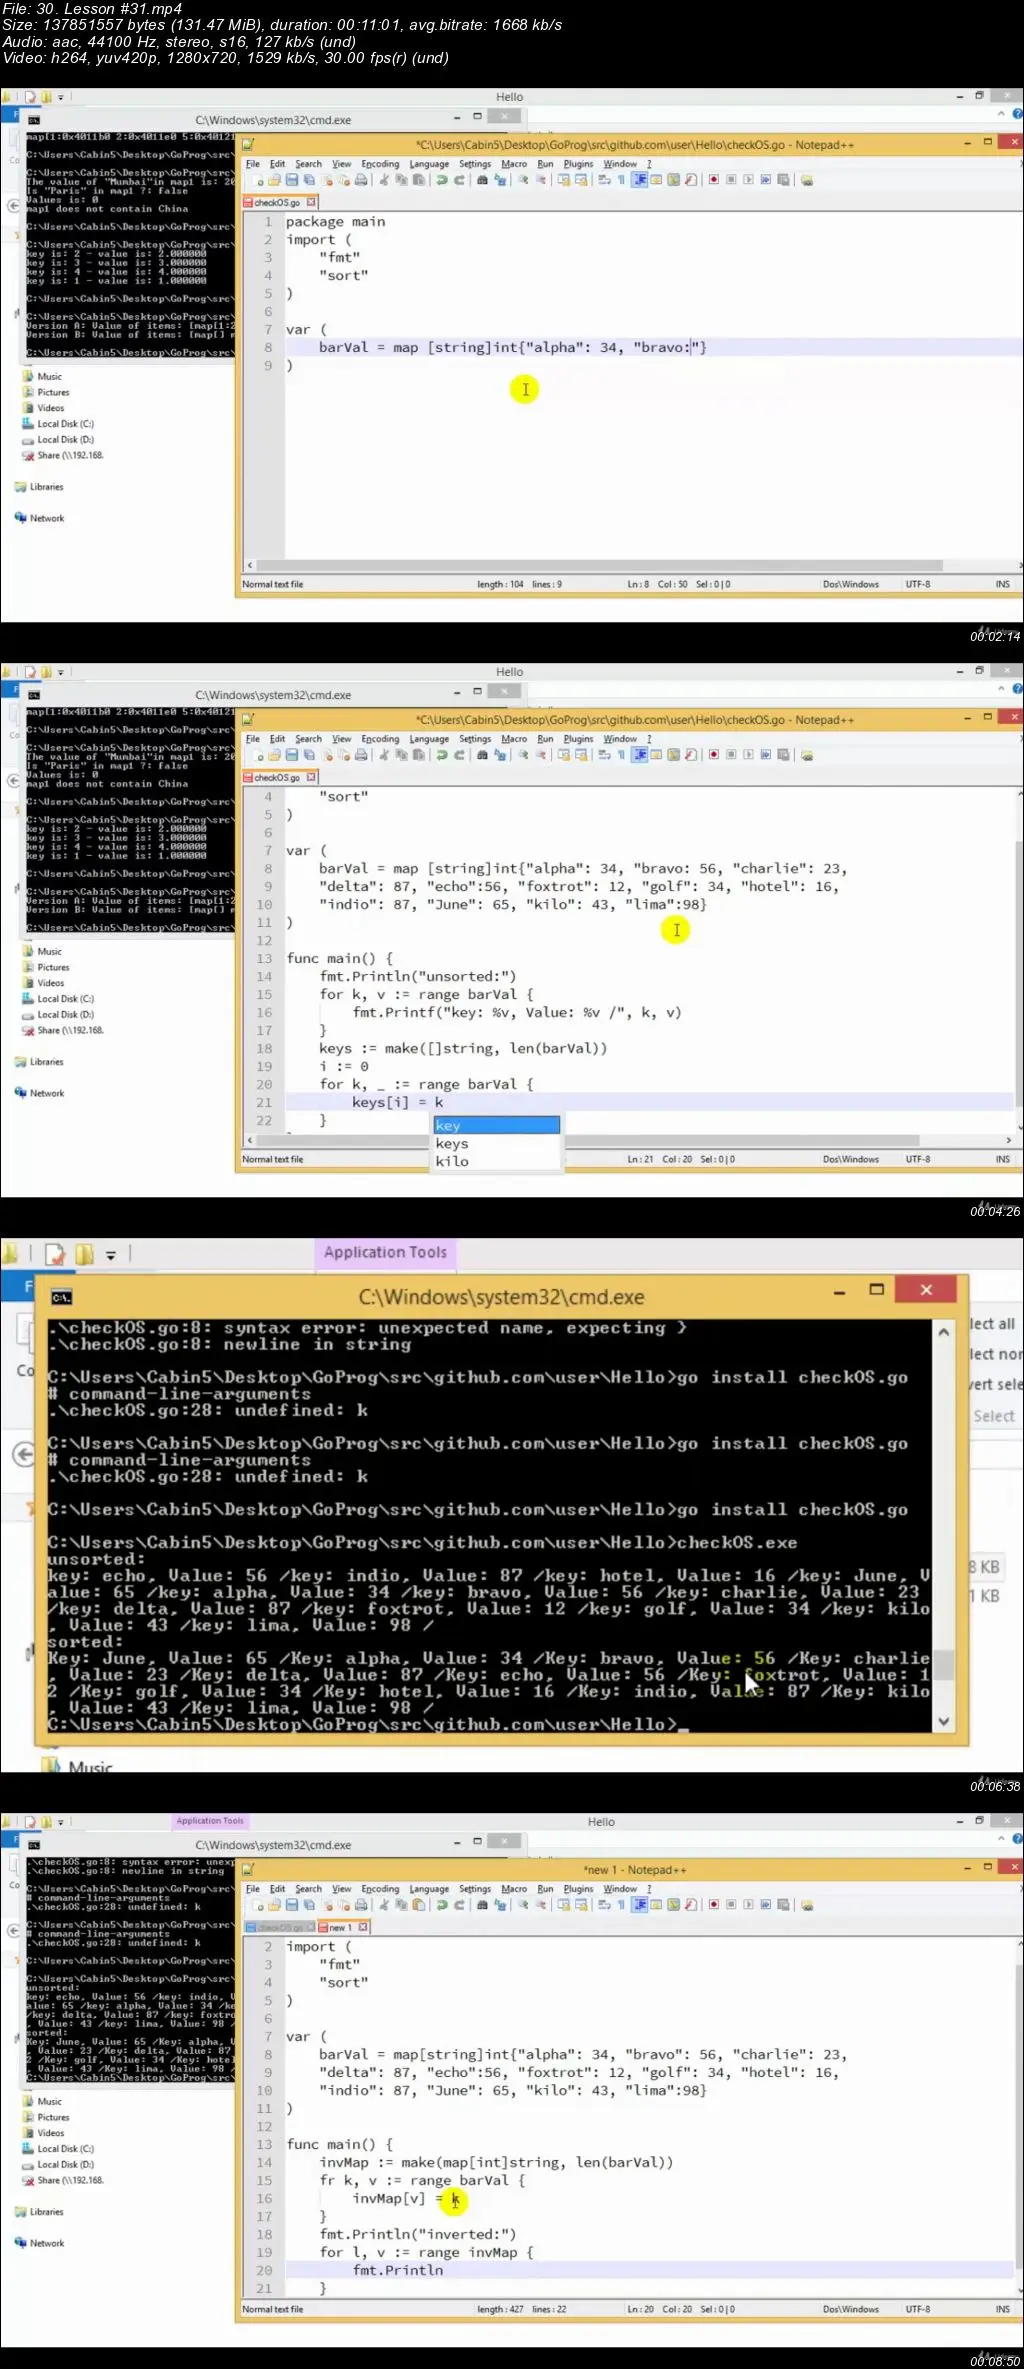Click Settings menu in fourth frame Notepad++

point(475,1889)
